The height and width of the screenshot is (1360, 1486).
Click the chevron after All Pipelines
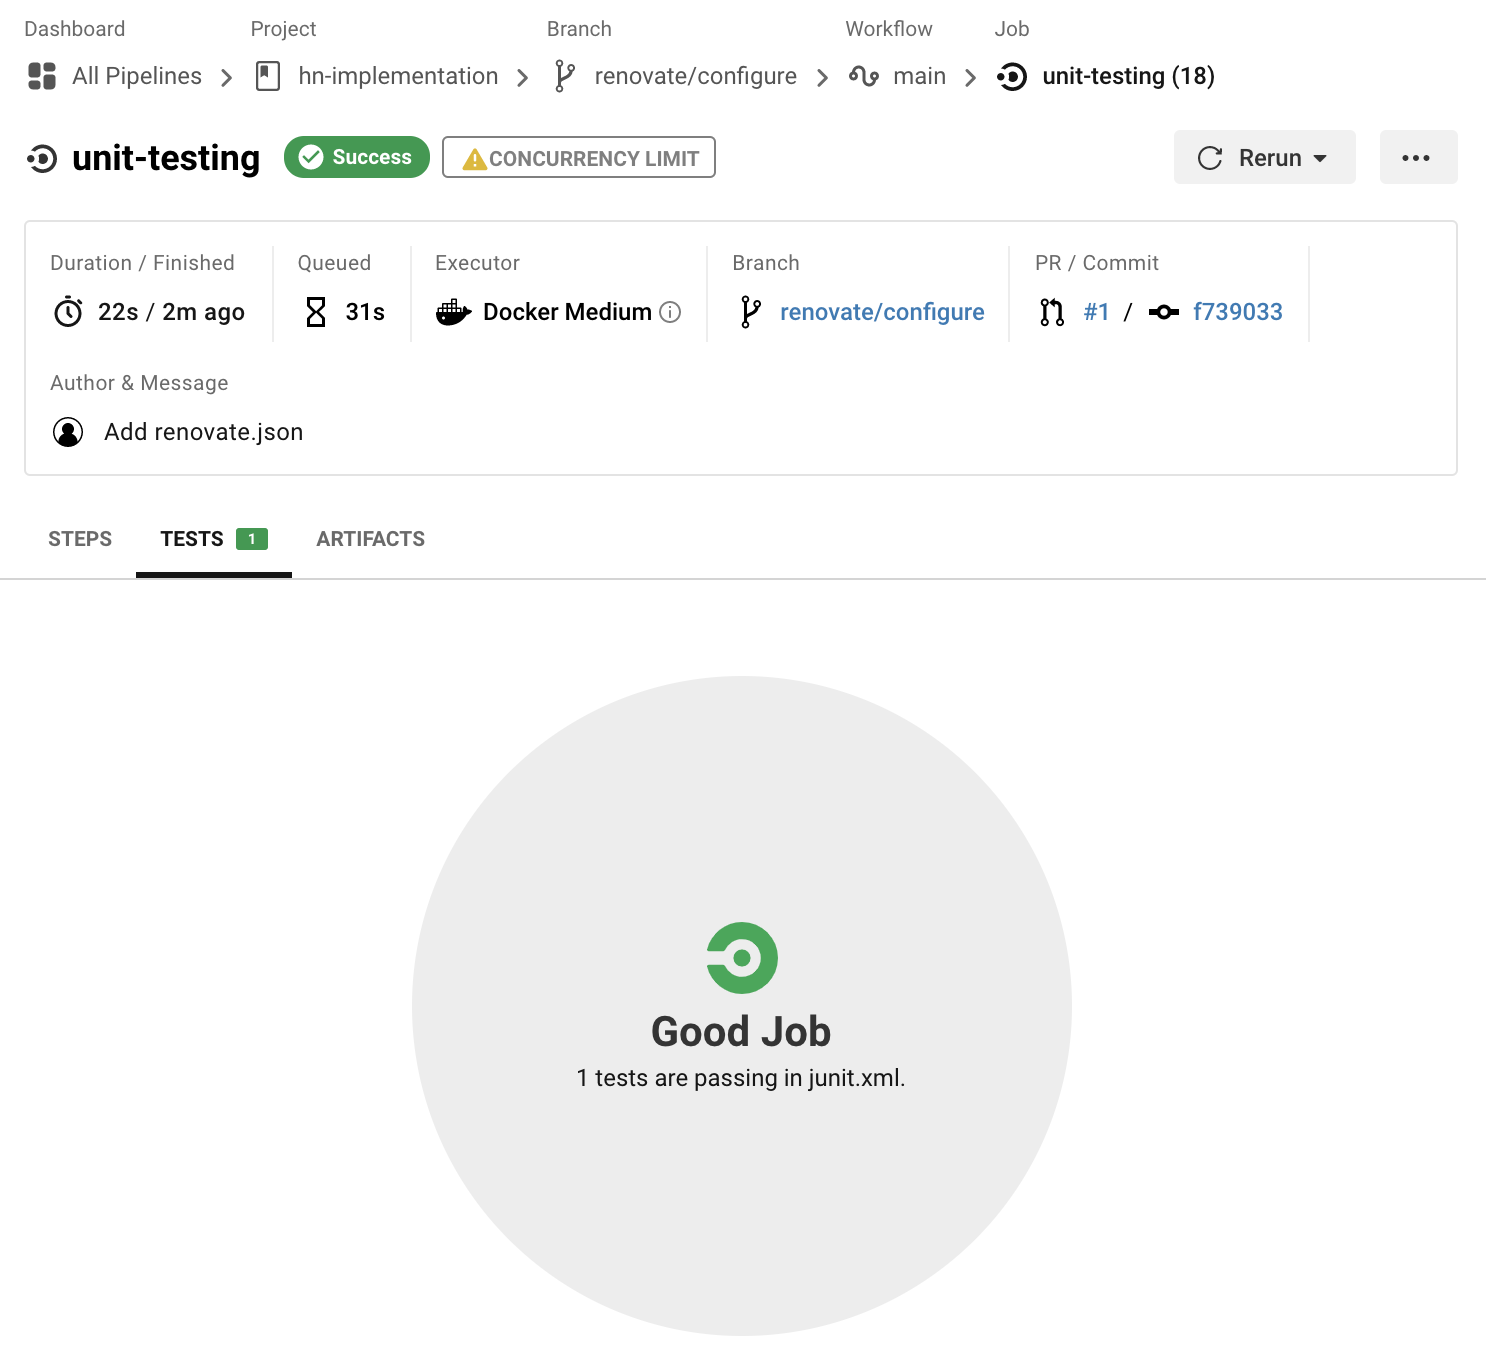click(227, 78)
